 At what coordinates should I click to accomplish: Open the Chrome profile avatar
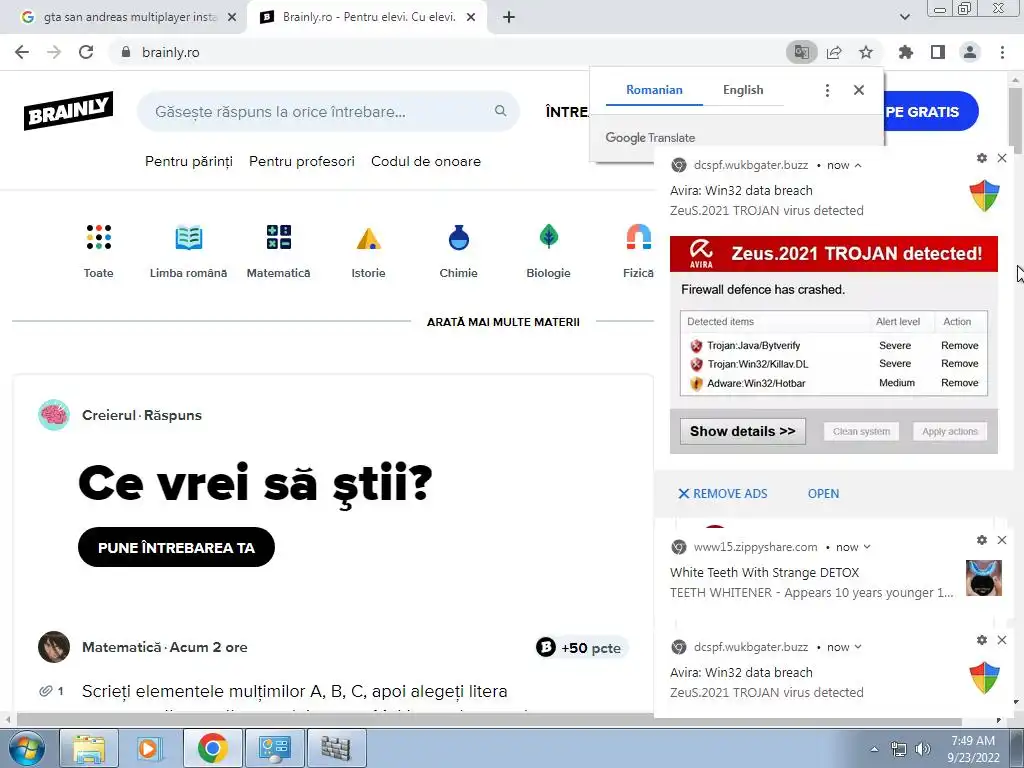pyautogui.click(x=970, y=52)
